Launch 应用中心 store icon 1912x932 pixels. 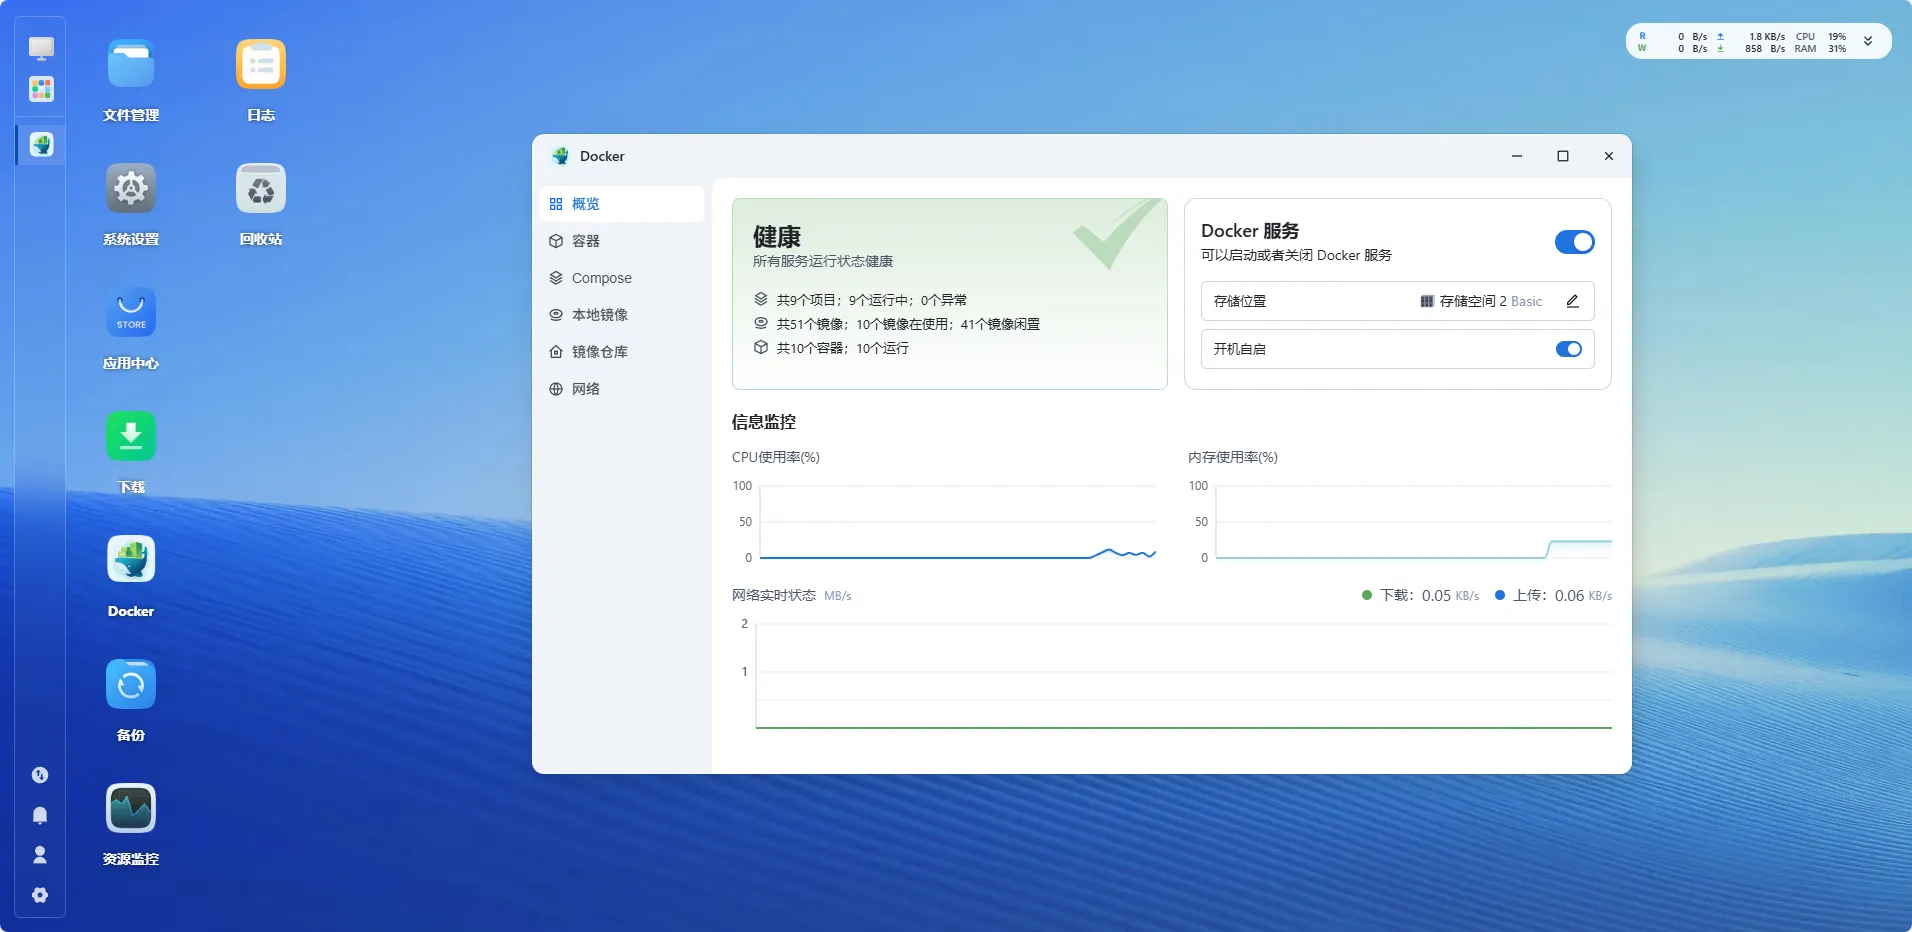(131, 312)
